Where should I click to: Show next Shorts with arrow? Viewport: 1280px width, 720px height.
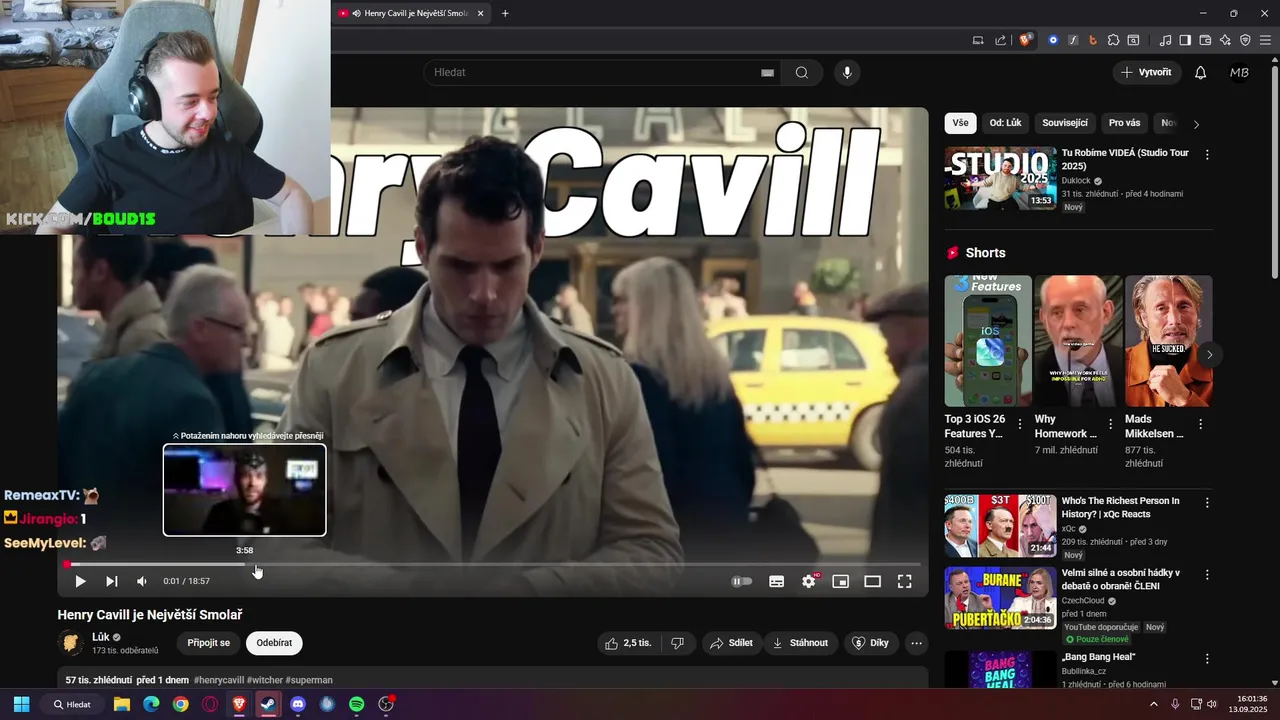pos(1209,354)
